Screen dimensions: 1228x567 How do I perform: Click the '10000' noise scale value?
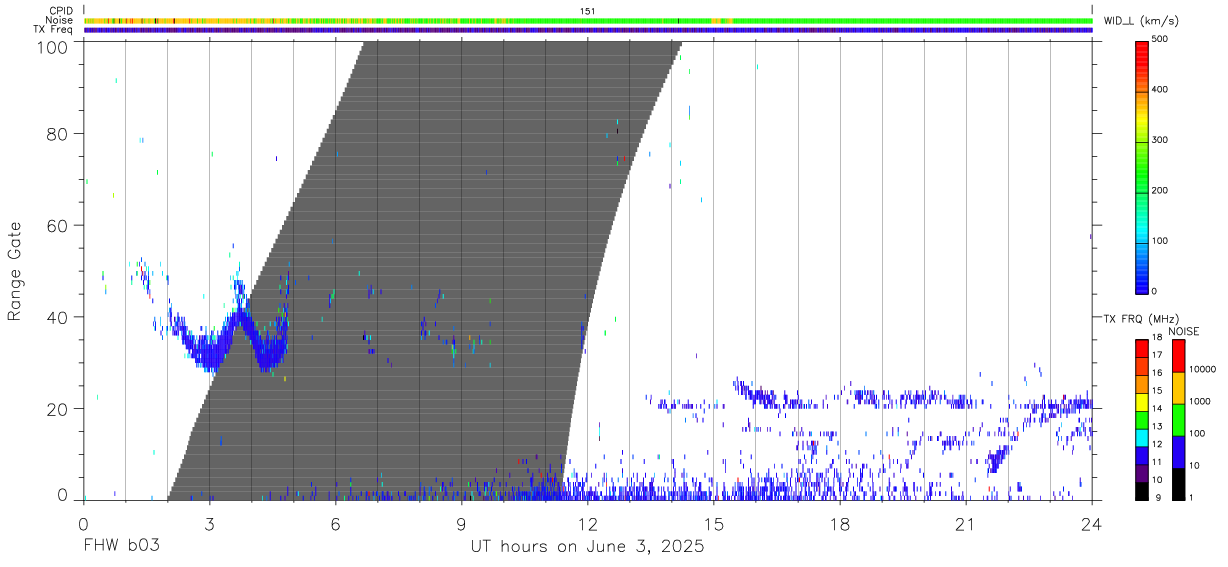tap(1204, 370)
